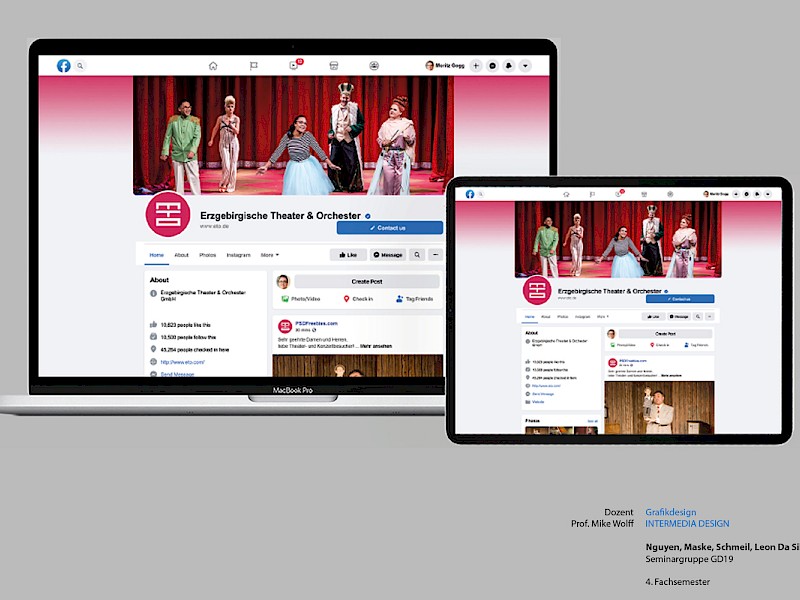Open Watch icon with red badge on tablet
The height and width of the screenshot is (600, 800).
coord(619,193)
